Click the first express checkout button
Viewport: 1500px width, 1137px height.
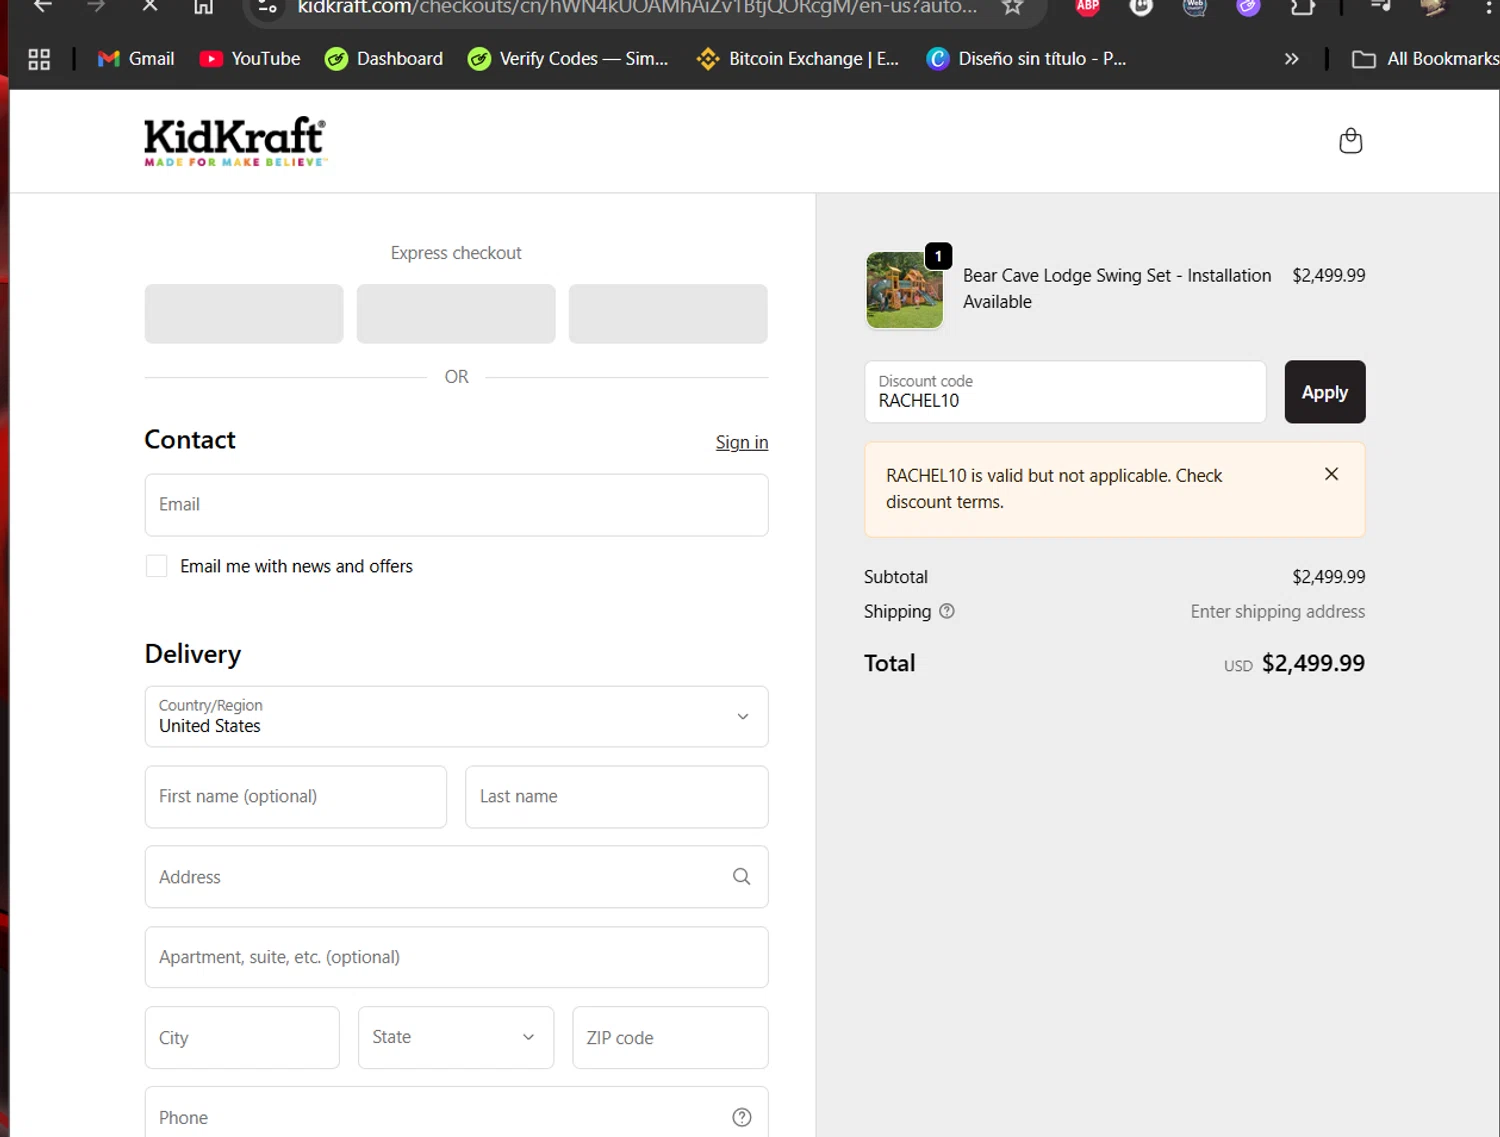[244, 314]
